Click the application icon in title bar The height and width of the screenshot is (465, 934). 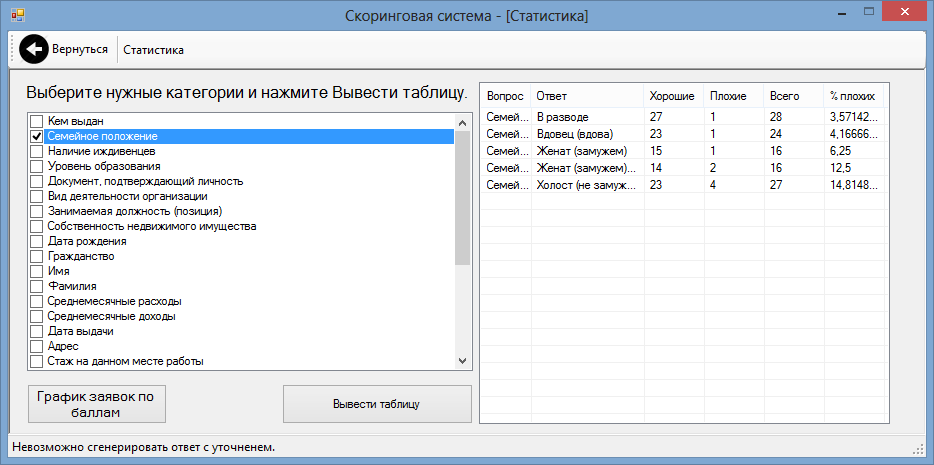18,15
